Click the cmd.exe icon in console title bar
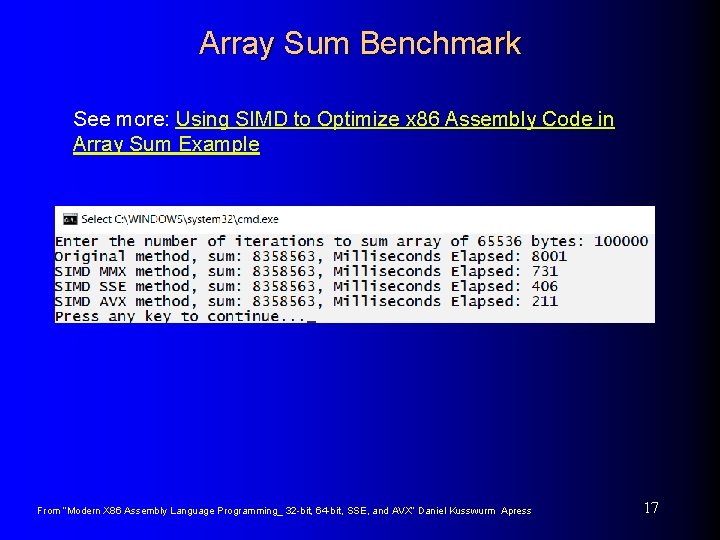The width and height of the screenshot is (720, 540). click(x=70, y=219)
